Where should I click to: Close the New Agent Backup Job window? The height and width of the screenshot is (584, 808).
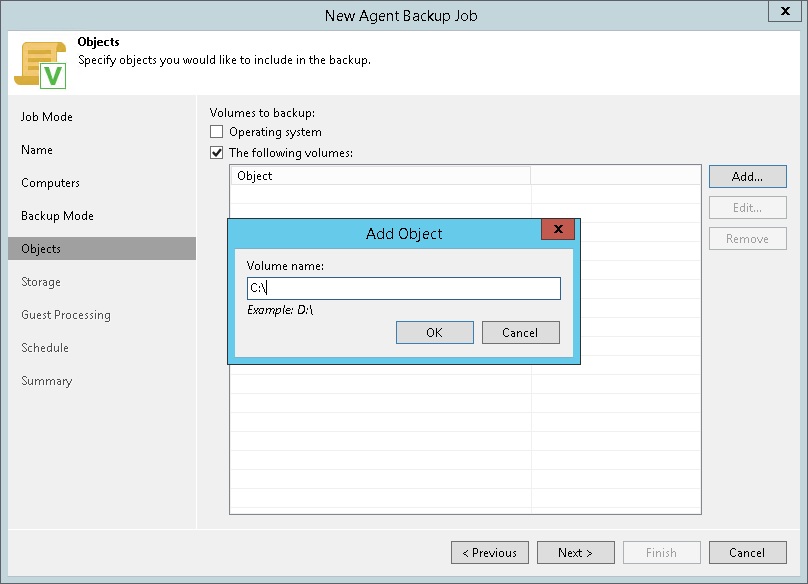[x=781, y=13]
